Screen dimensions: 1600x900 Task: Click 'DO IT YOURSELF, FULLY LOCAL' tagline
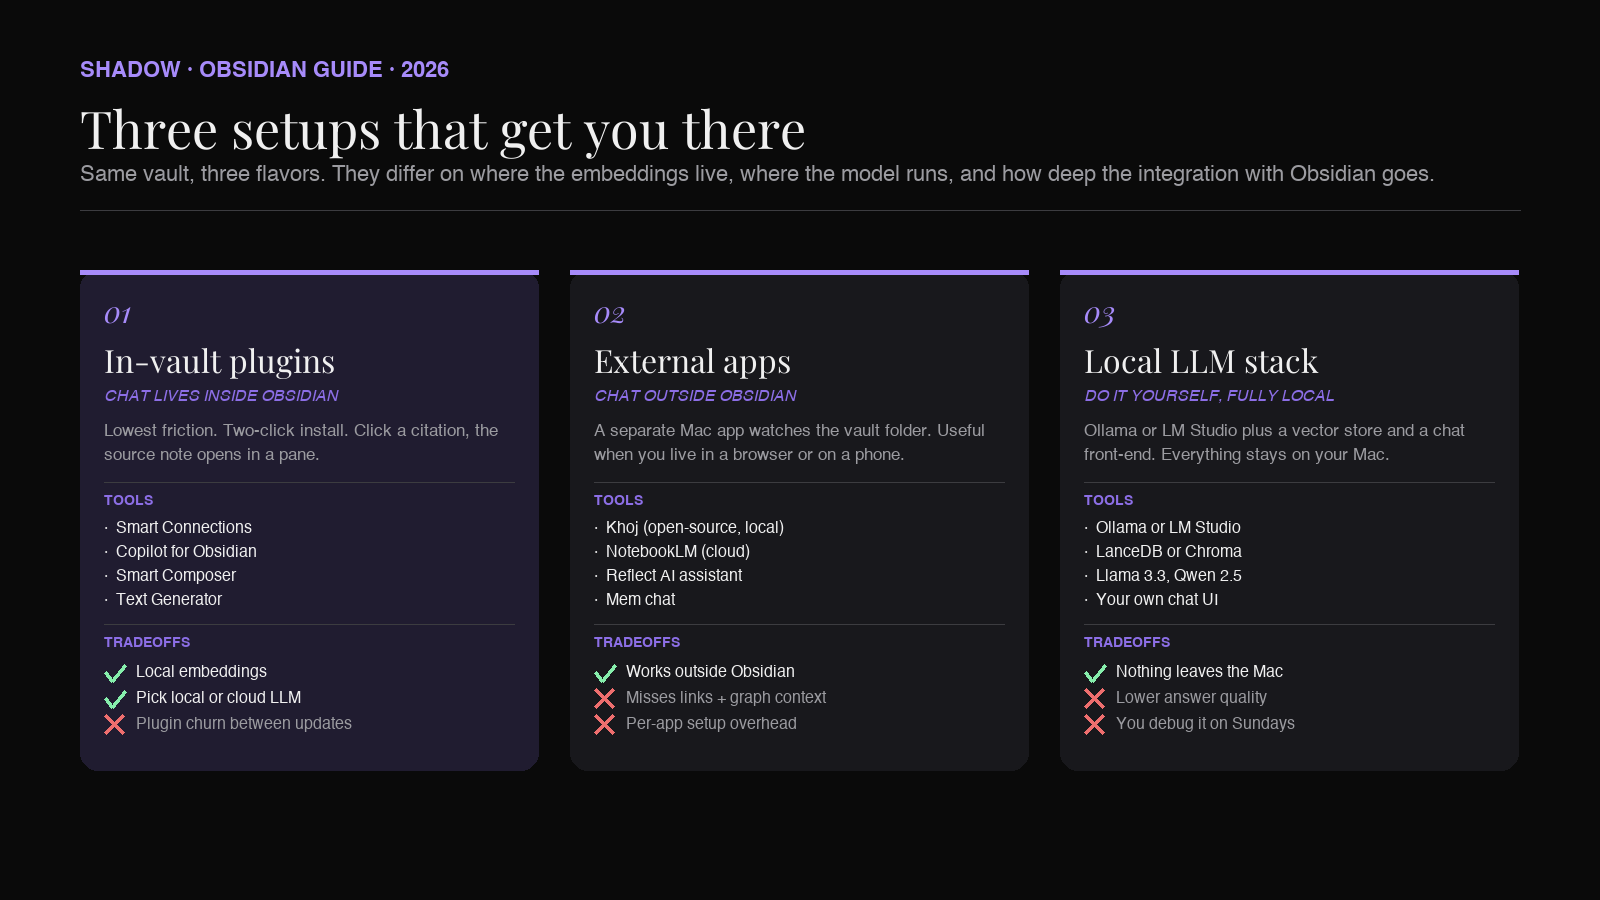coord(1209,396)
